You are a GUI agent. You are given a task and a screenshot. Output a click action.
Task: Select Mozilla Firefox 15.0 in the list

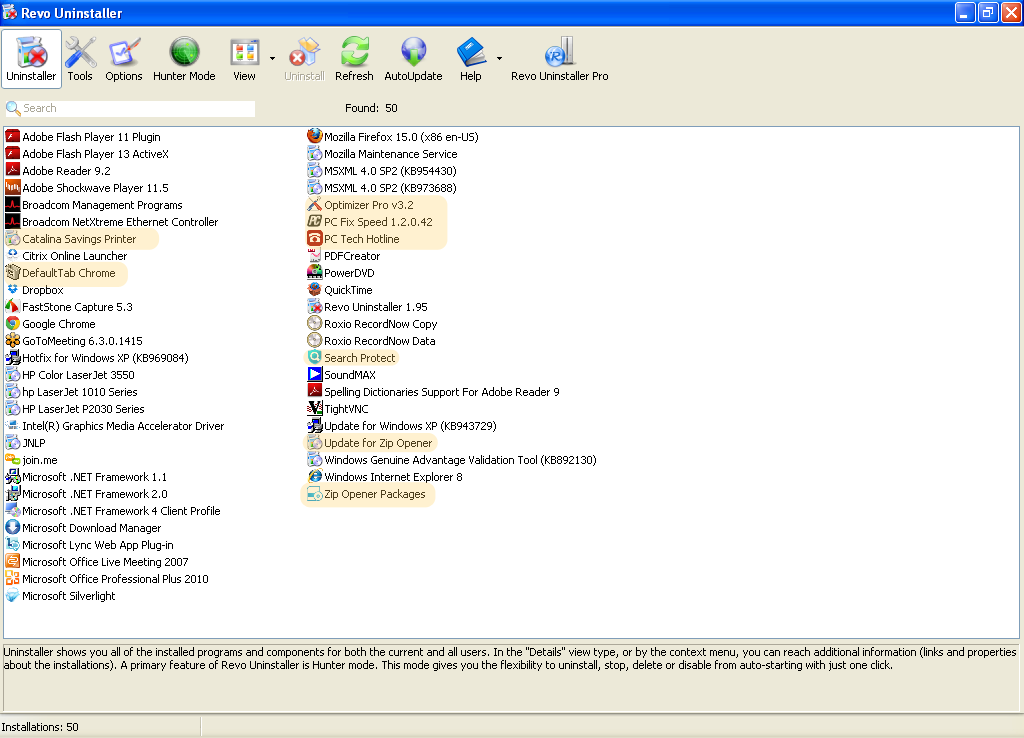(x=400, y=137)
